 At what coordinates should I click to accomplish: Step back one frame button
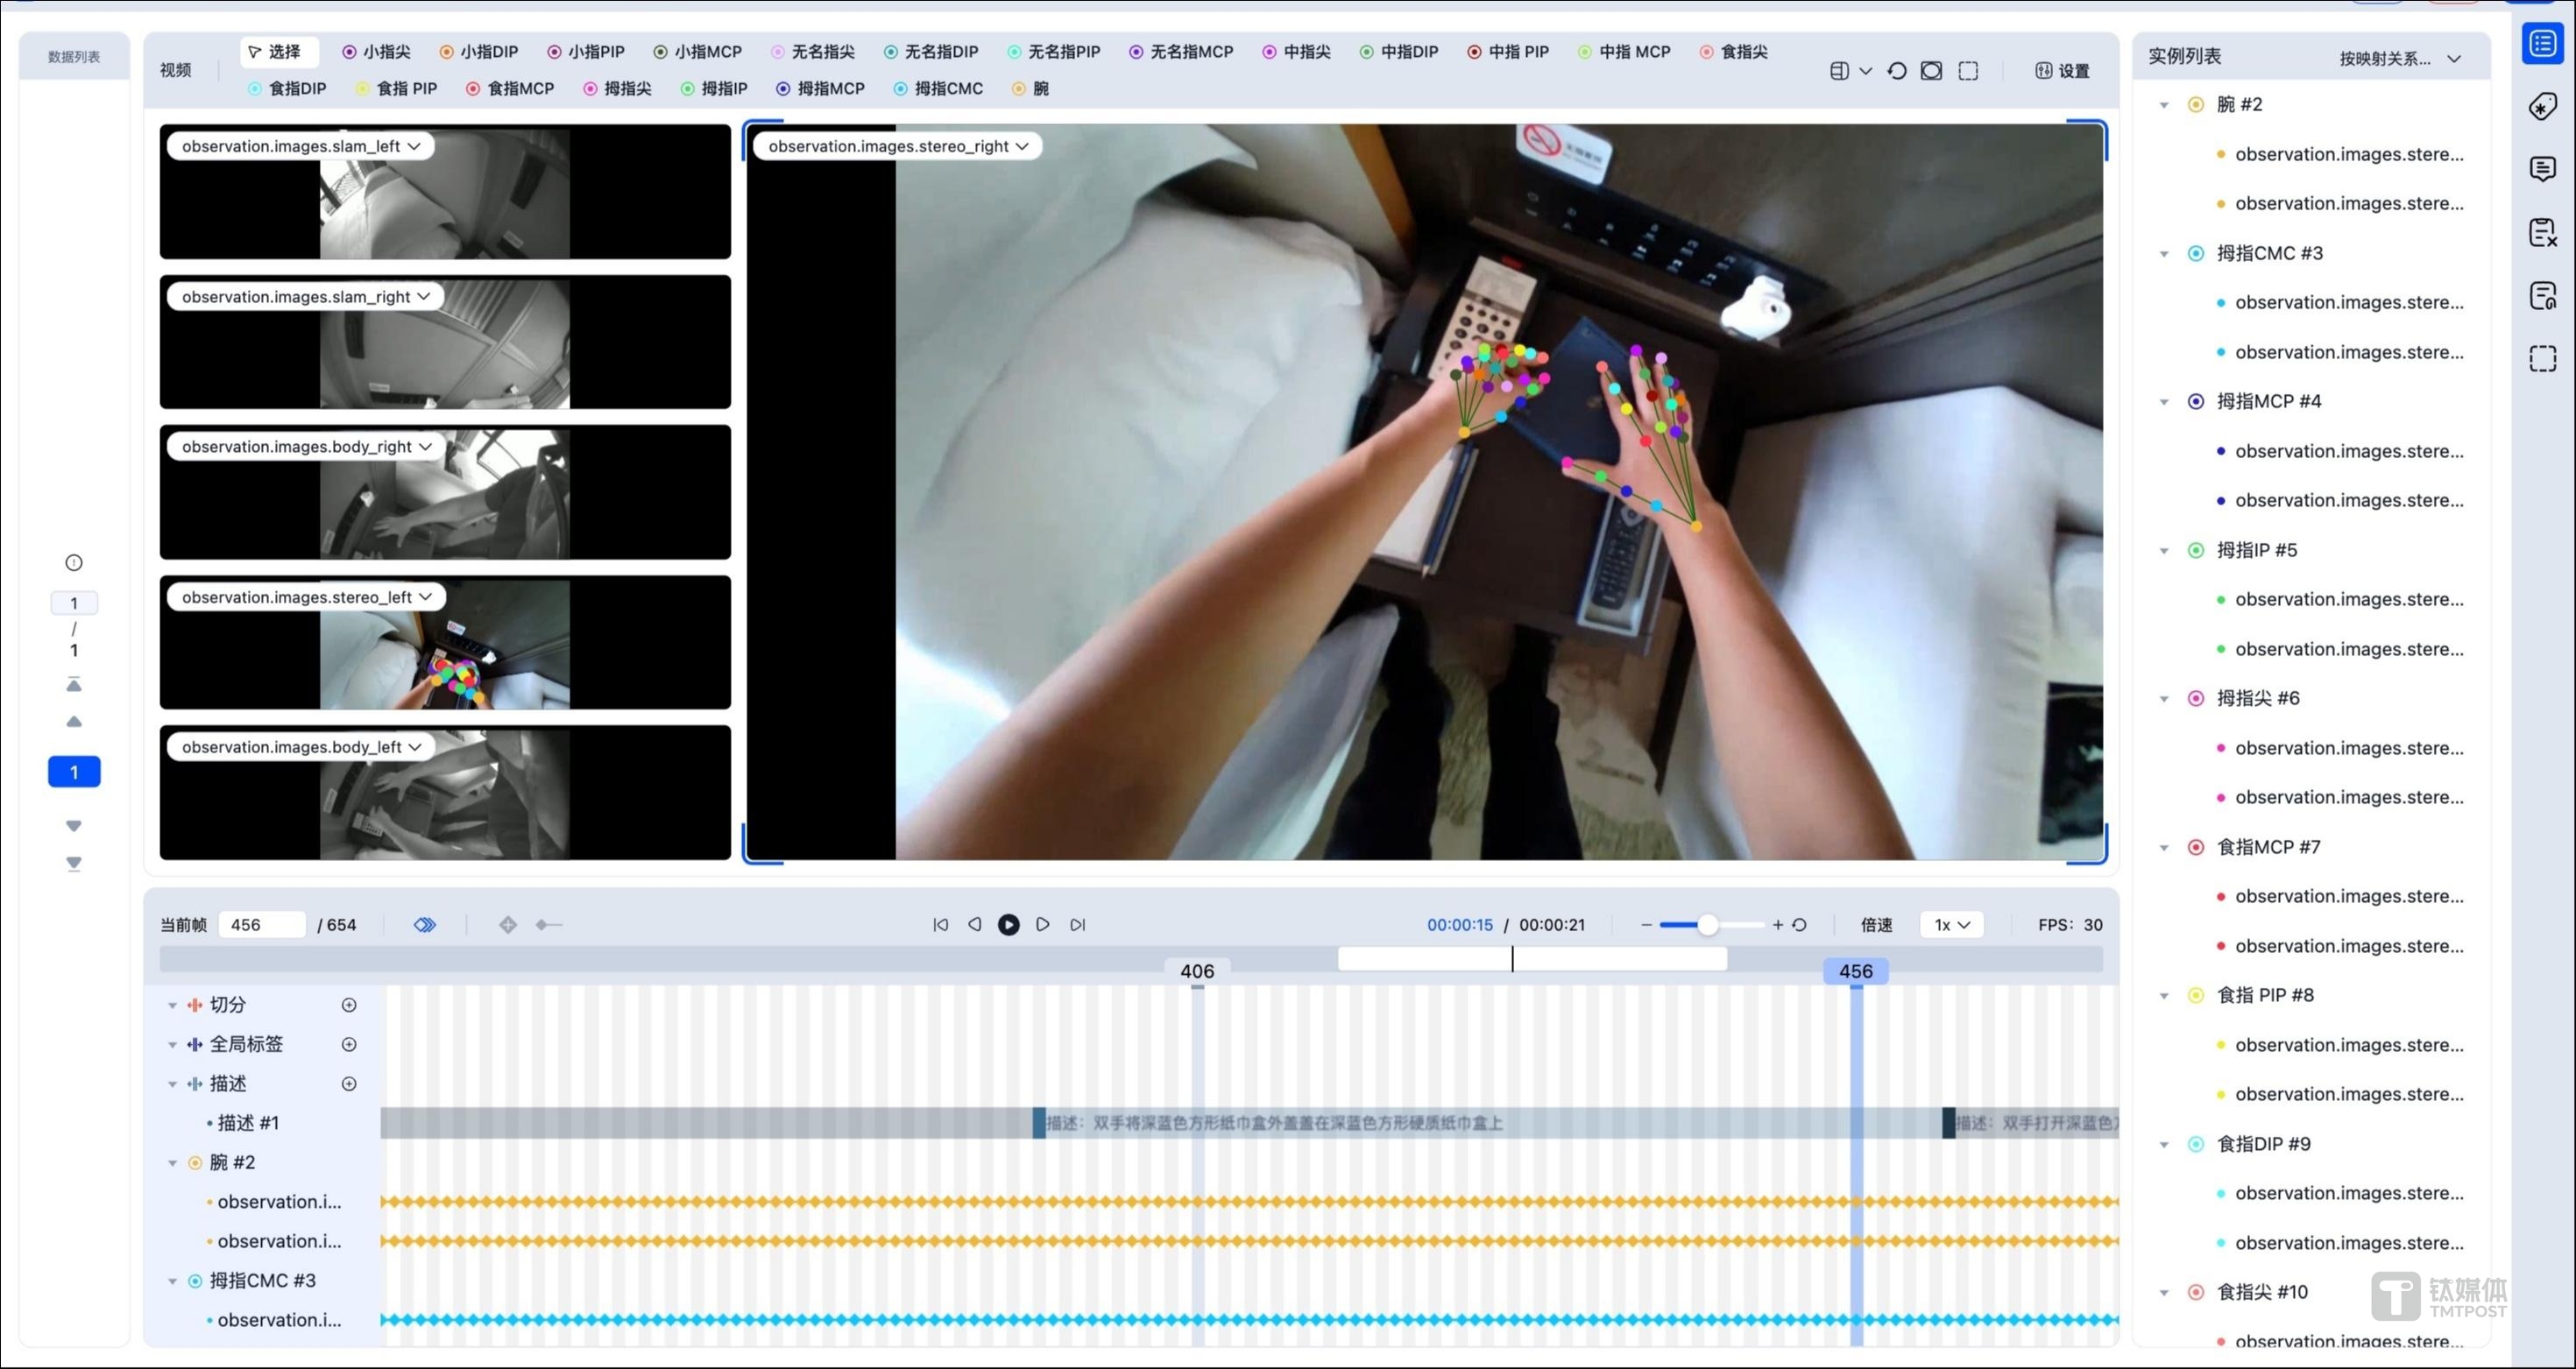tap(975, 925)
